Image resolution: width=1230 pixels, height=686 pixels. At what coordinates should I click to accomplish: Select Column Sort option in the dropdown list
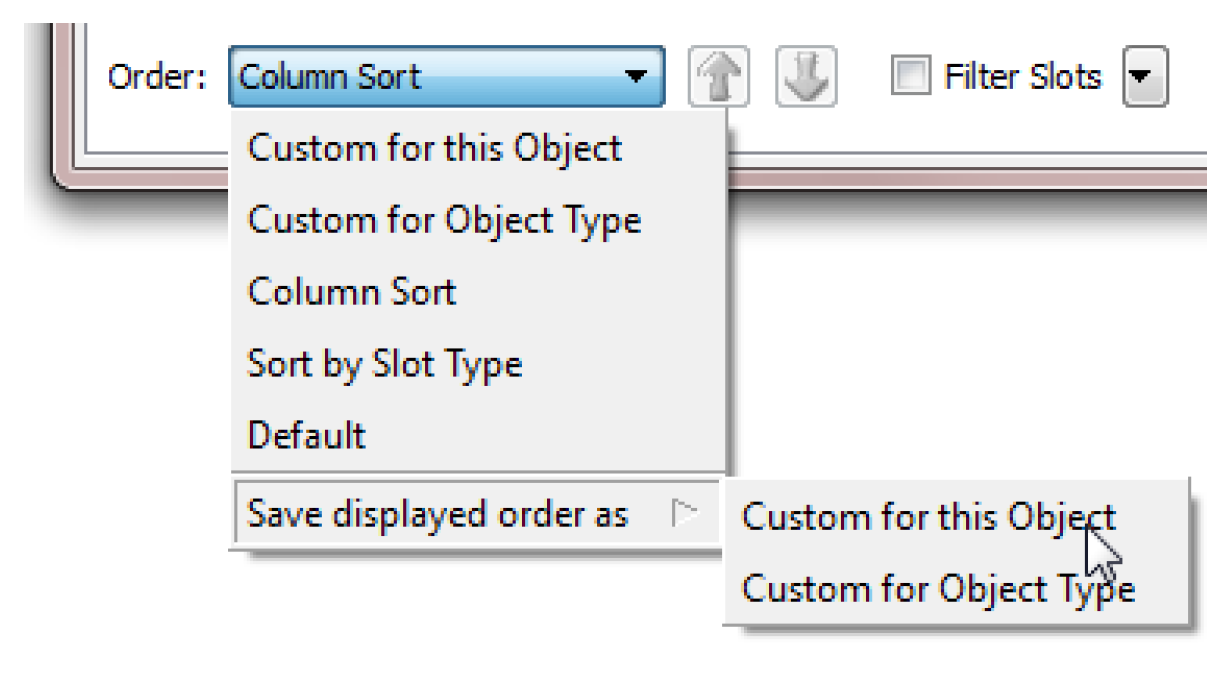point(352,292)
